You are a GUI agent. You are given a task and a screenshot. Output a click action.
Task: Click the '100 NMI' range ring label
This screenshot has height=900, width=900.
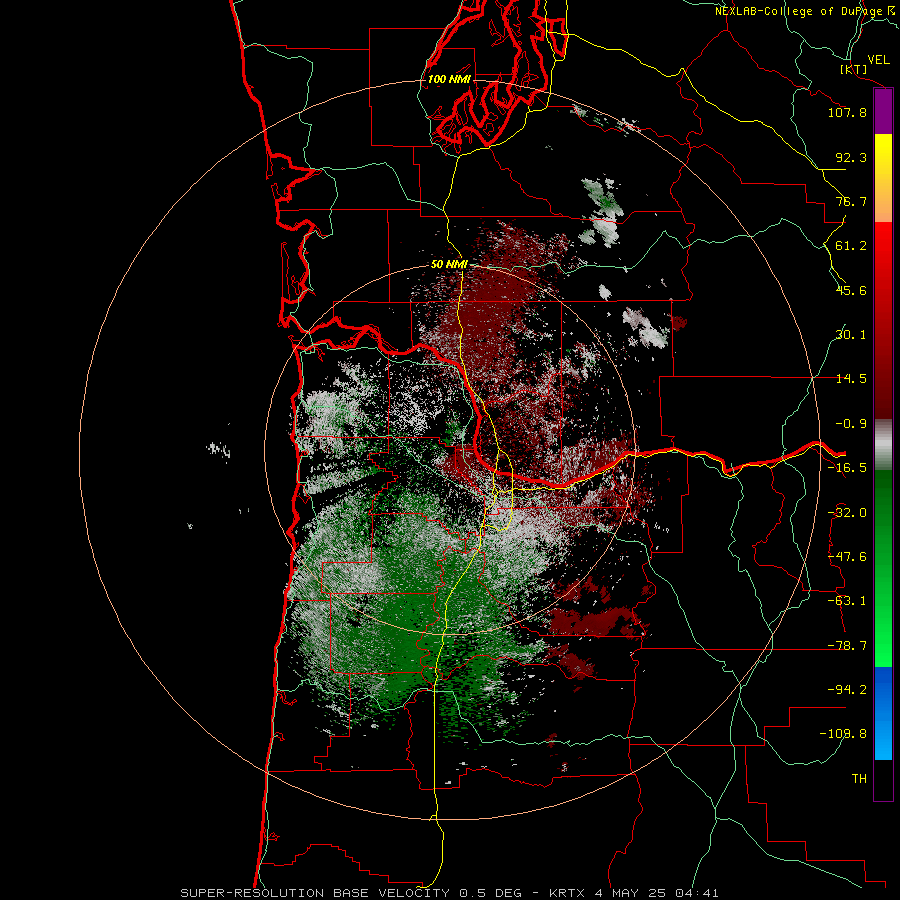click(x=449, y=79)
